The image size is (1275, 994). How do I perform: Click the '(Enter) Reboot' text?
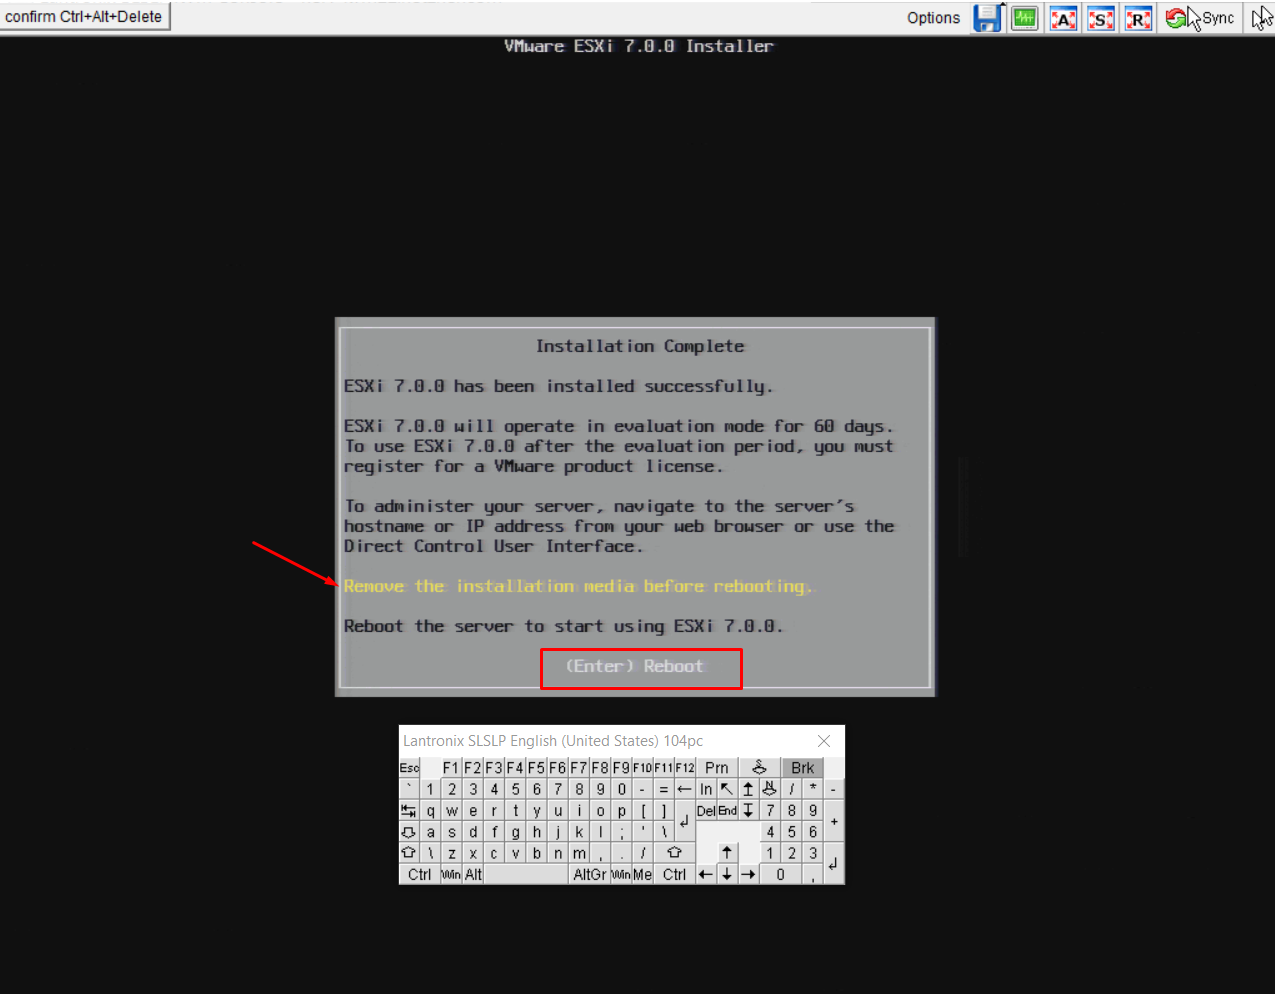point(635,666)
